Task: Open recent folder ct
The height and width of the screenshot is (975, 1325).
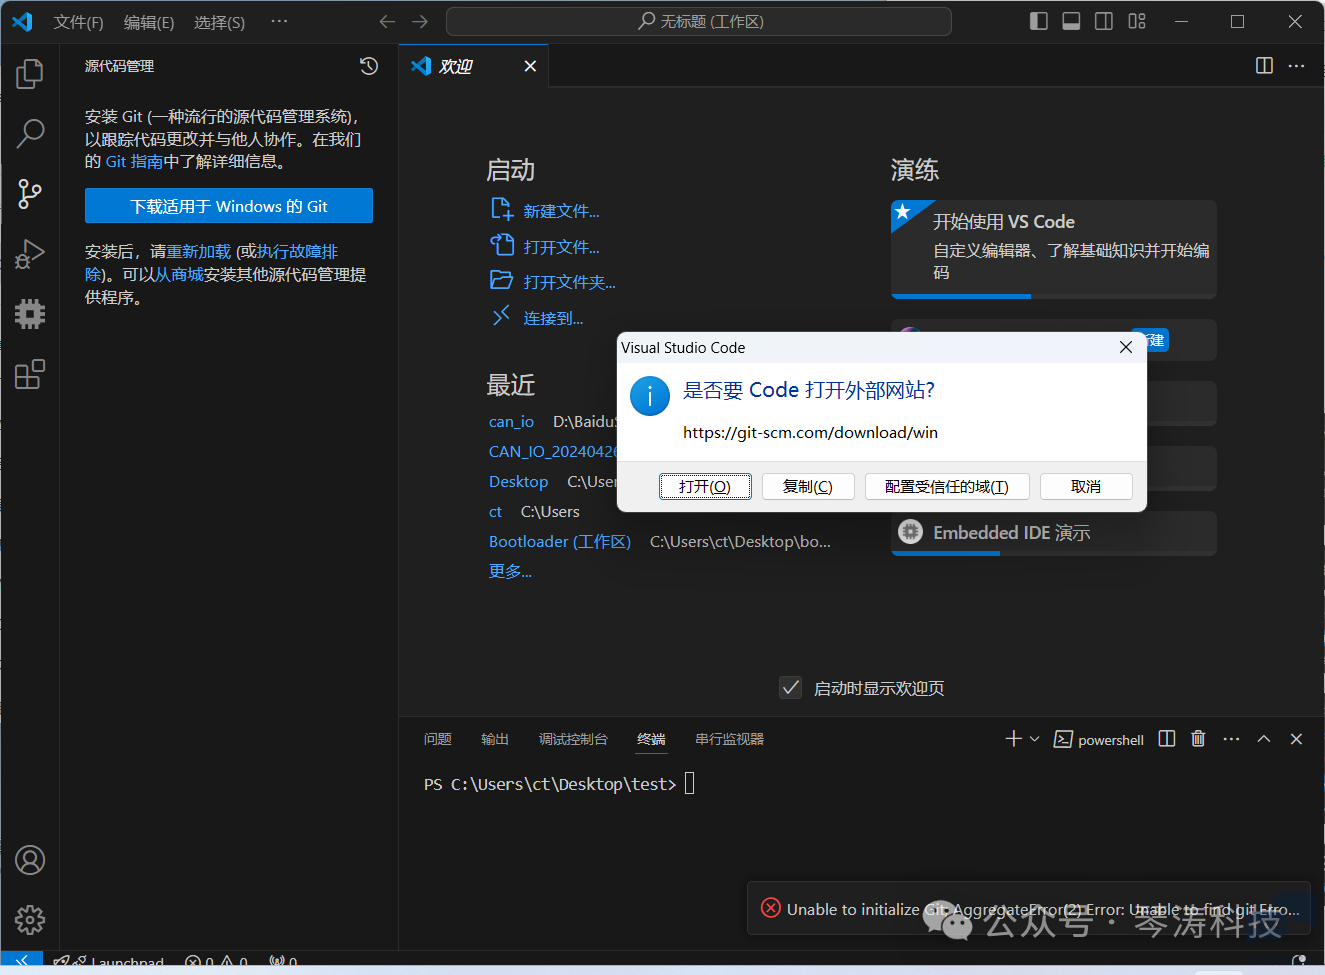Action: [x=495, y=511]
